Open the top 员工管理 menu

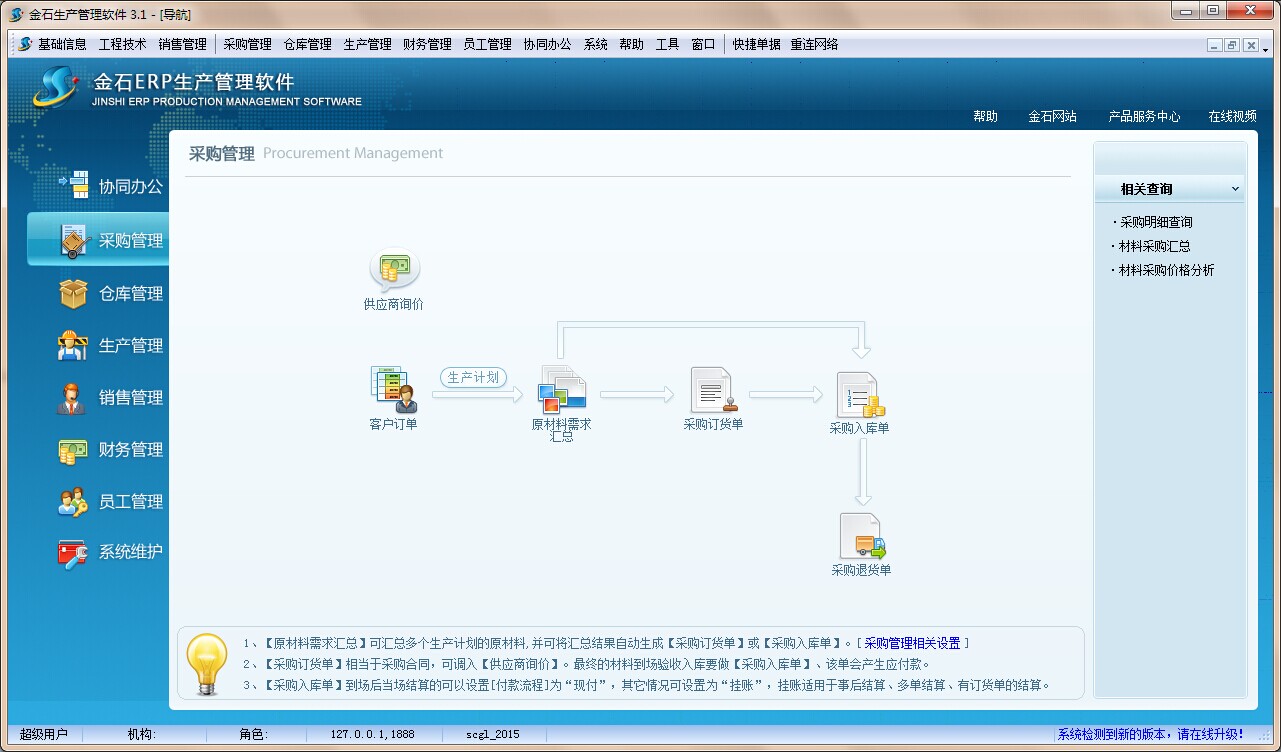coord(487,44)
